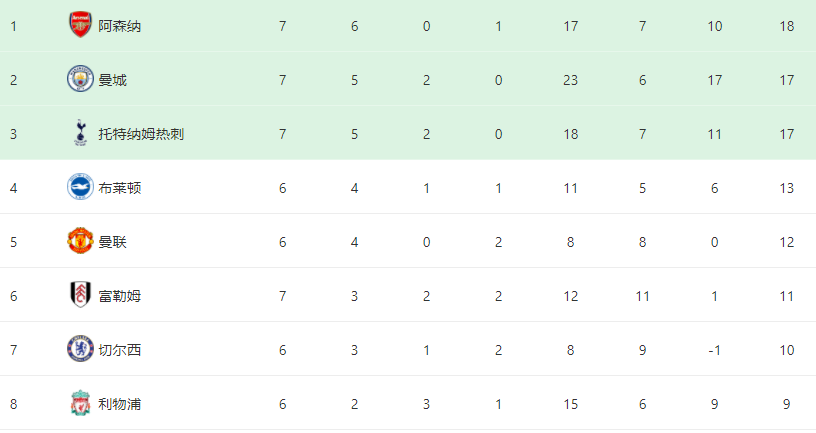
Task: Open the Liverpool club crest icon
Action: 80,403
